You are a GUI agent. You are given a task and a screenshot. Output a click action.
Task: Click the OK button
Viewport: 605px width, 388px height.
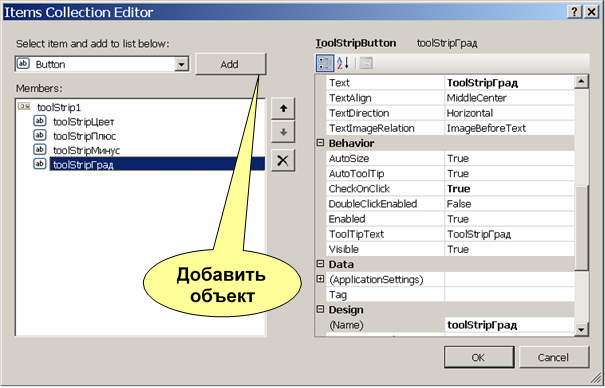(478, 357)
